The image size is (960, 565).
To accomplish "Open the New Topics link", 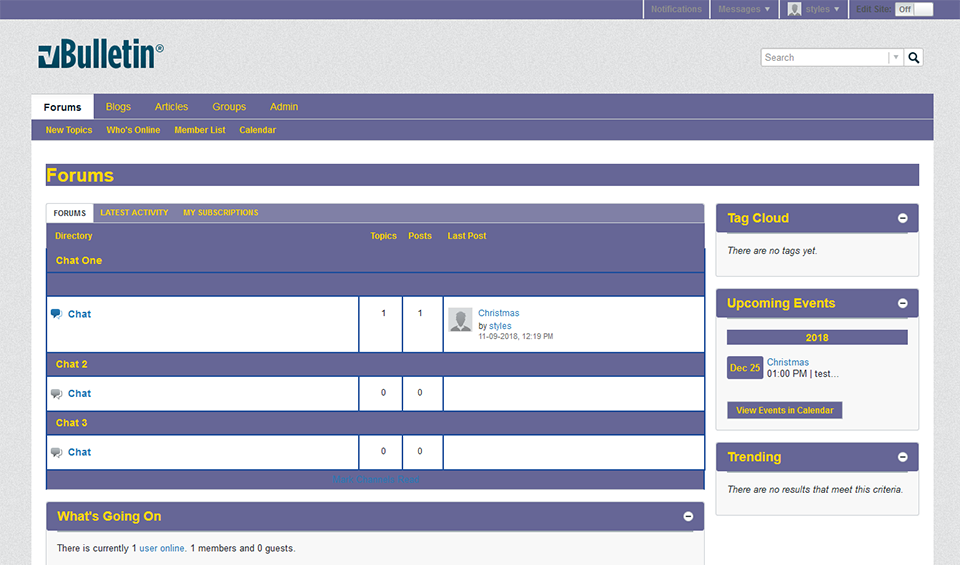I will pos(69,130).
